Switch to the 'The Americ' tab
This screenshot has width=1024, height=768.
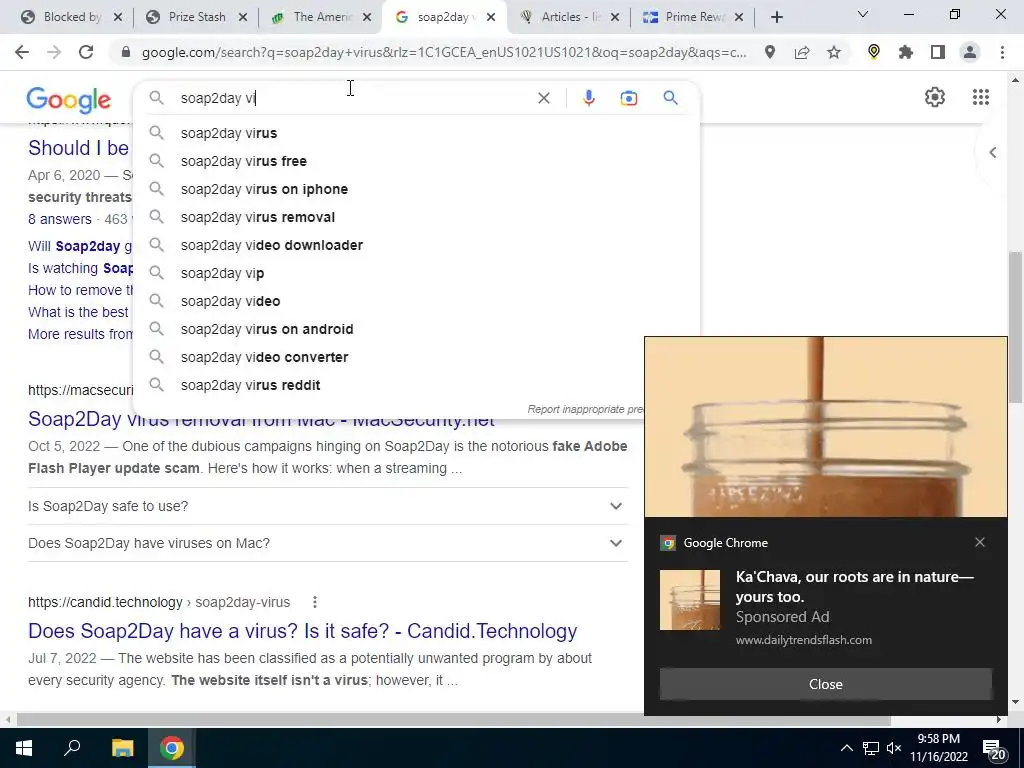point(321,17)
